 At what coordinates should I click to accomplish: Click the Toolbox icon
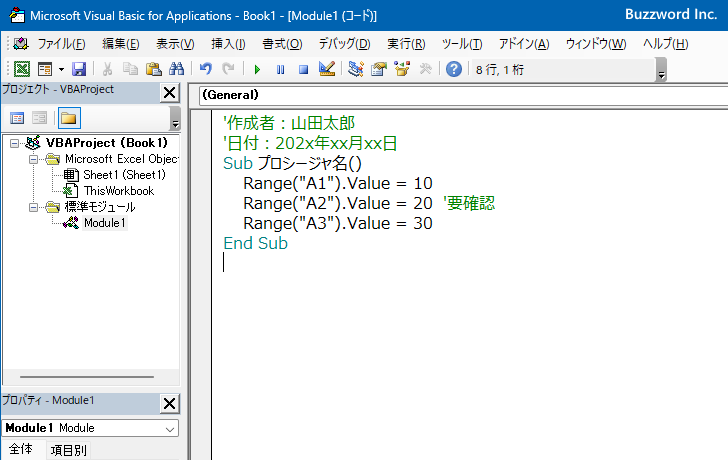pyautogui.click(x=425, y=69)
